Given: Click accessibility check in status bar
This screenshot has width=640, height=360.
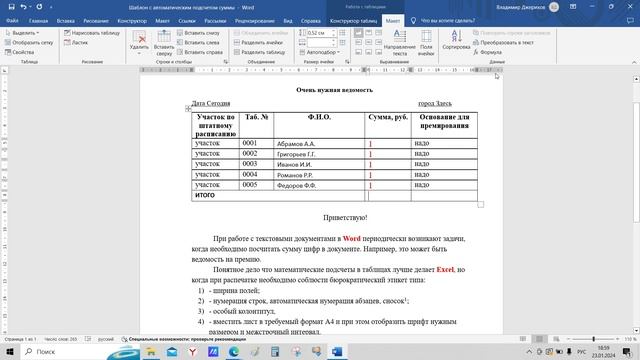Looking at the screenshot, I should tap(184, 339).
